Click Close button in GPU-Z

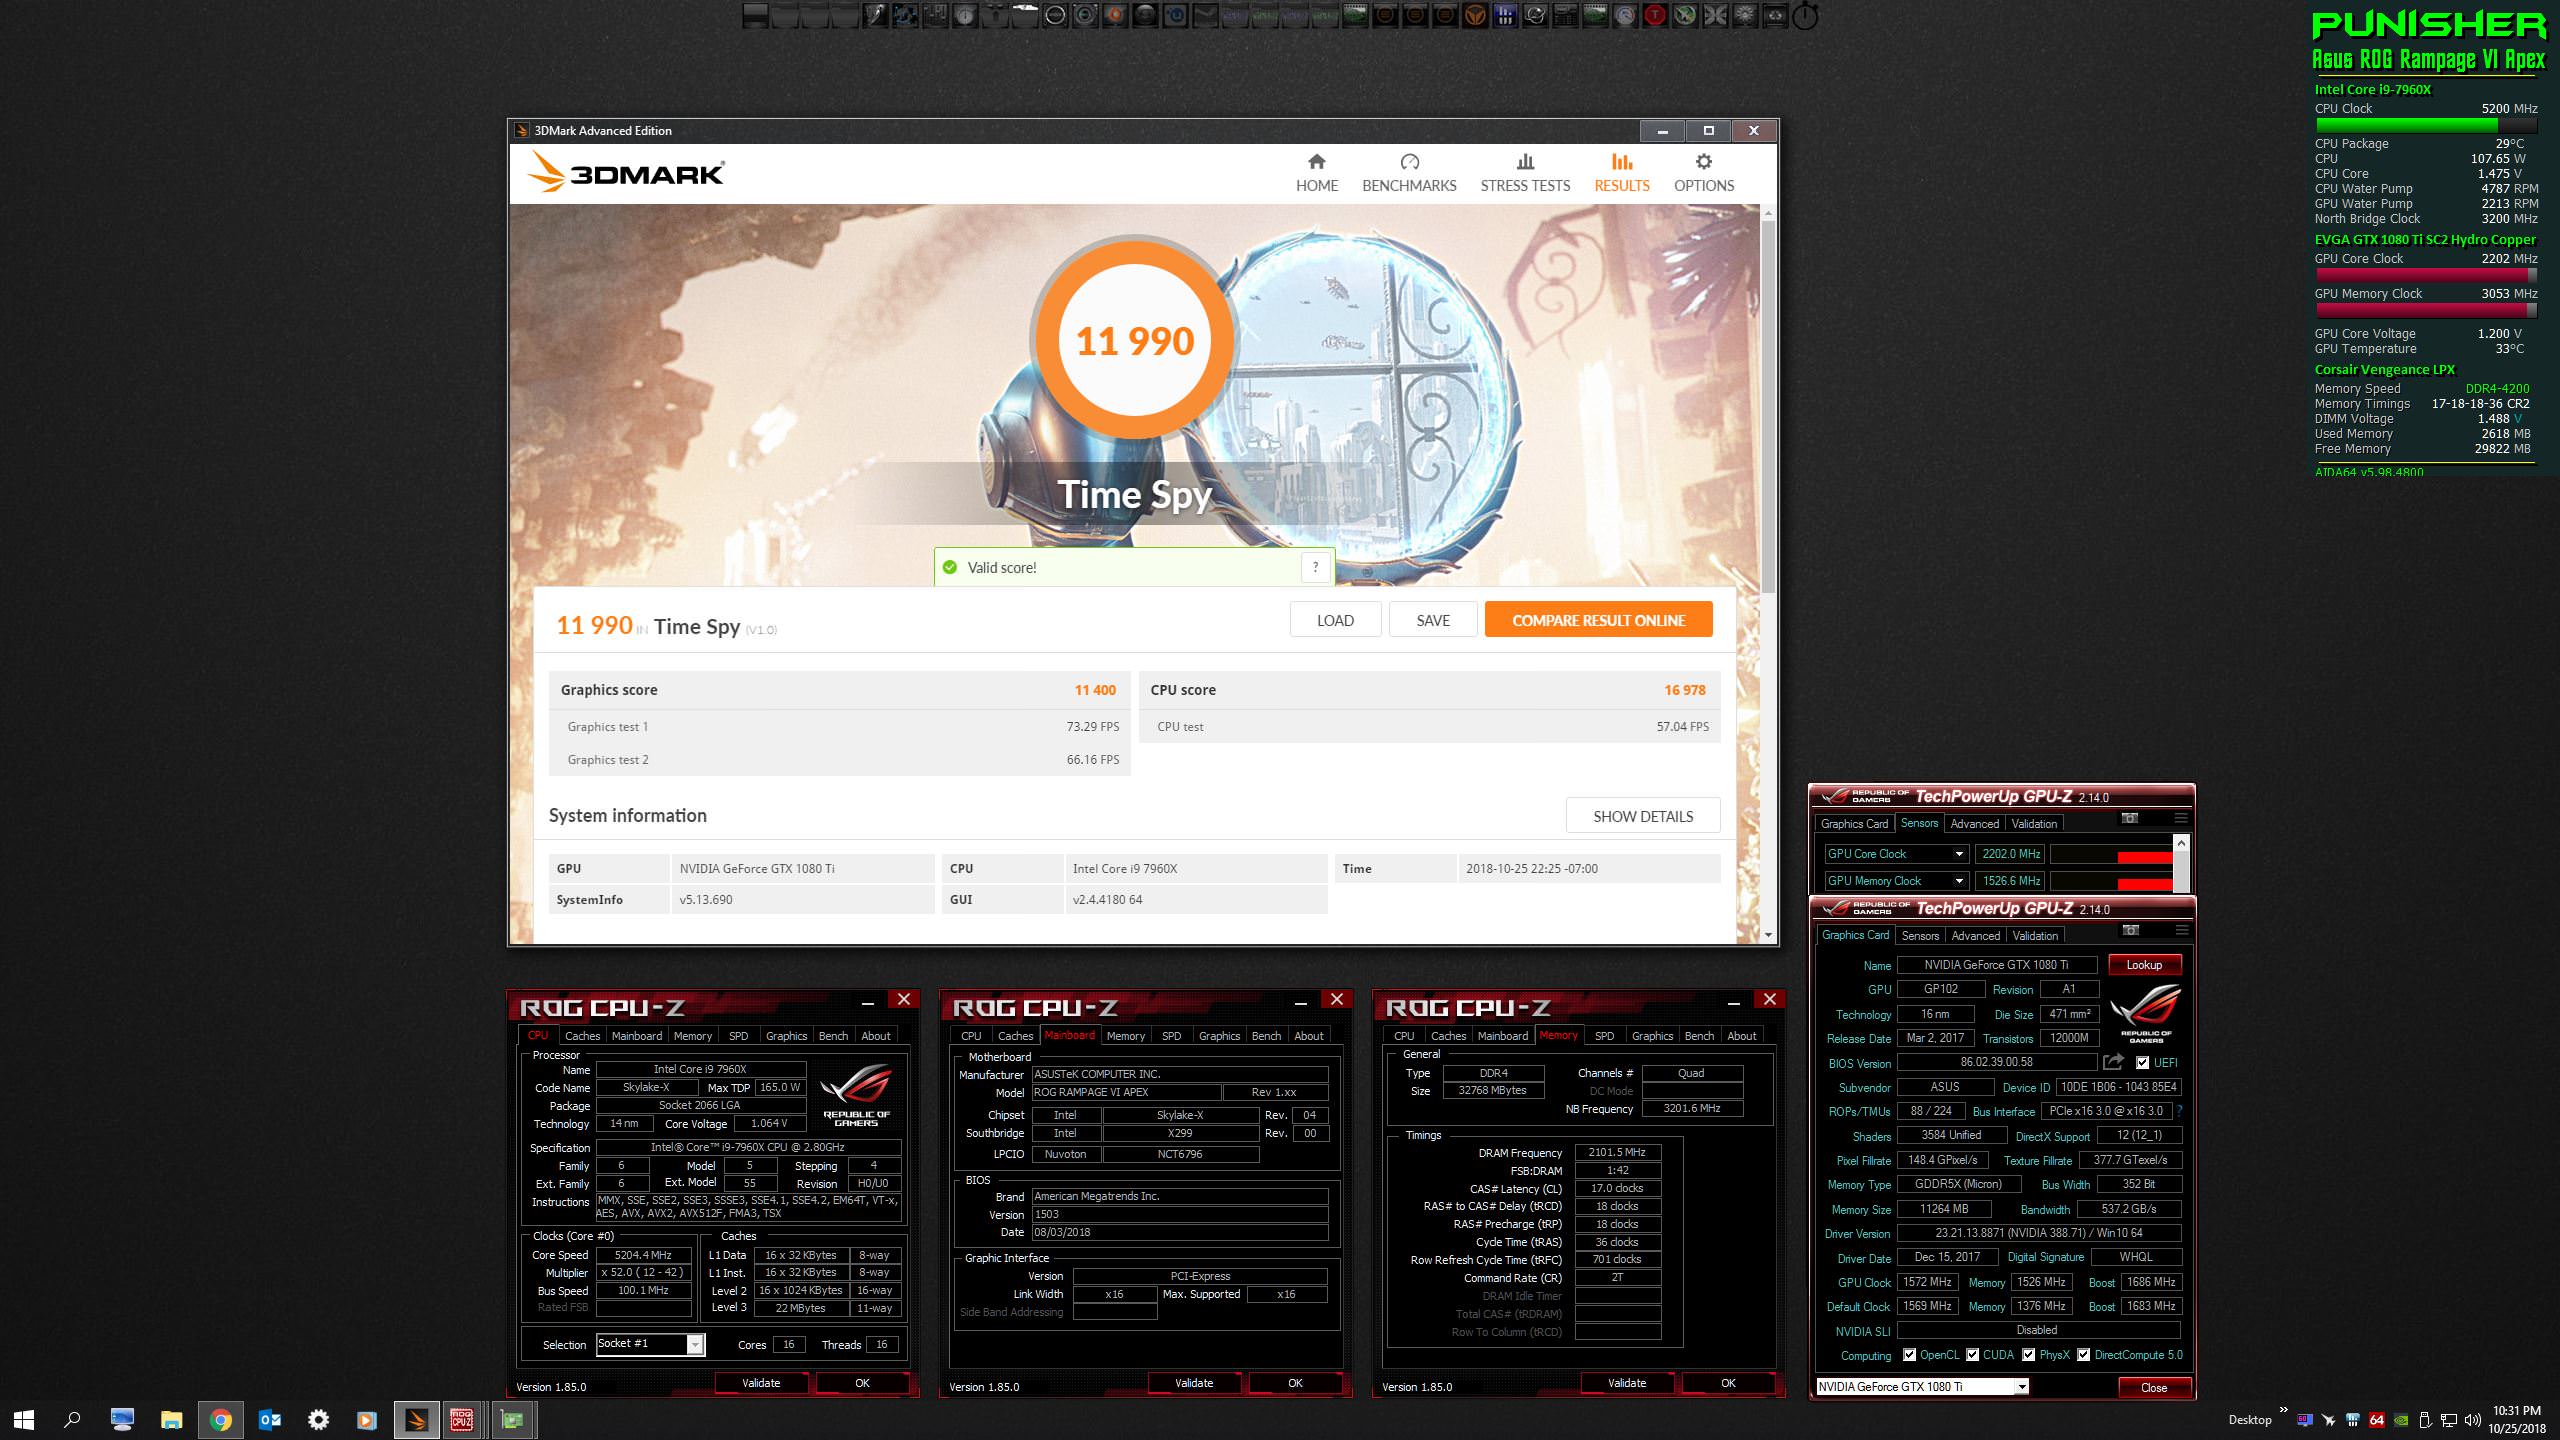2154,1387
